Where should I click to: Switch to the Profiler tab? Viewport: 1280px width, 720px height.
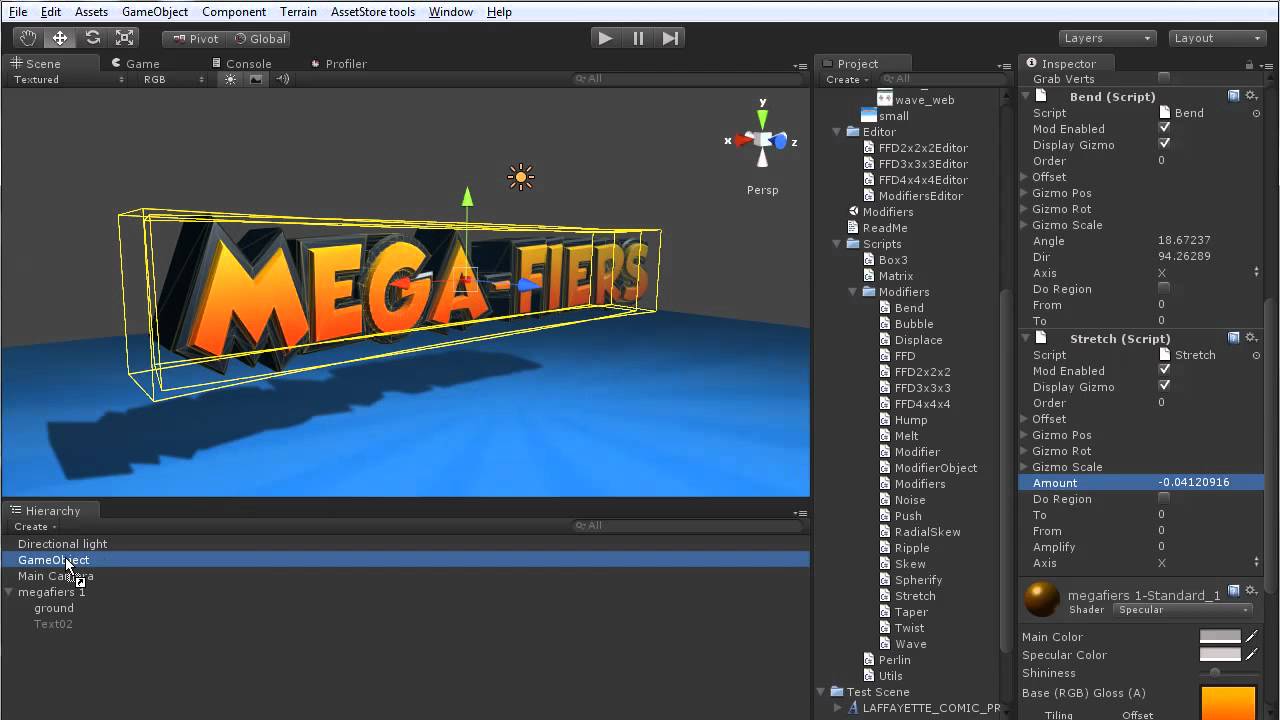(338, 63)
